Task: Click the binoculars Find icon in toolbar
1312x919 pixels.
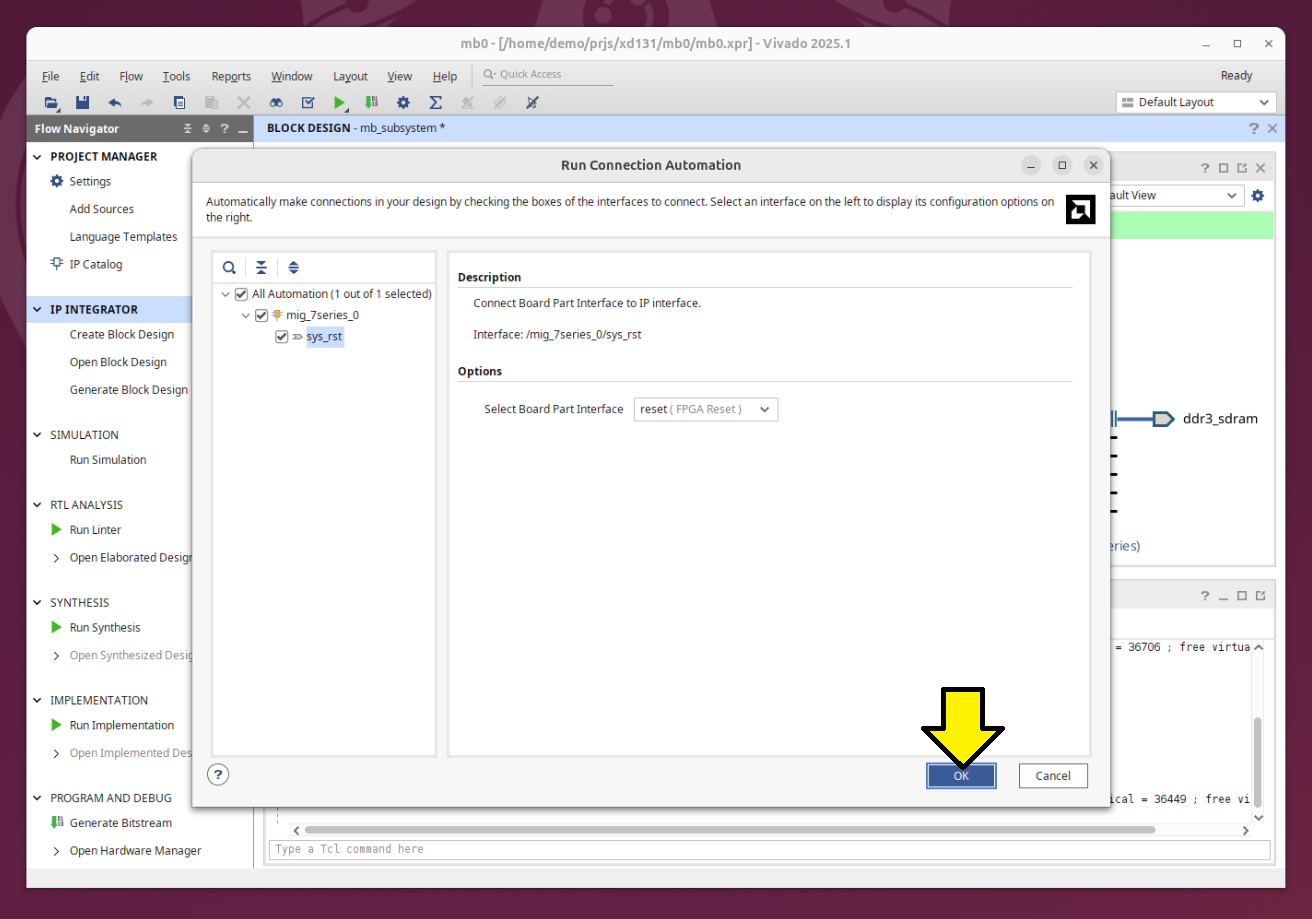Action: [x=276, y=102]
